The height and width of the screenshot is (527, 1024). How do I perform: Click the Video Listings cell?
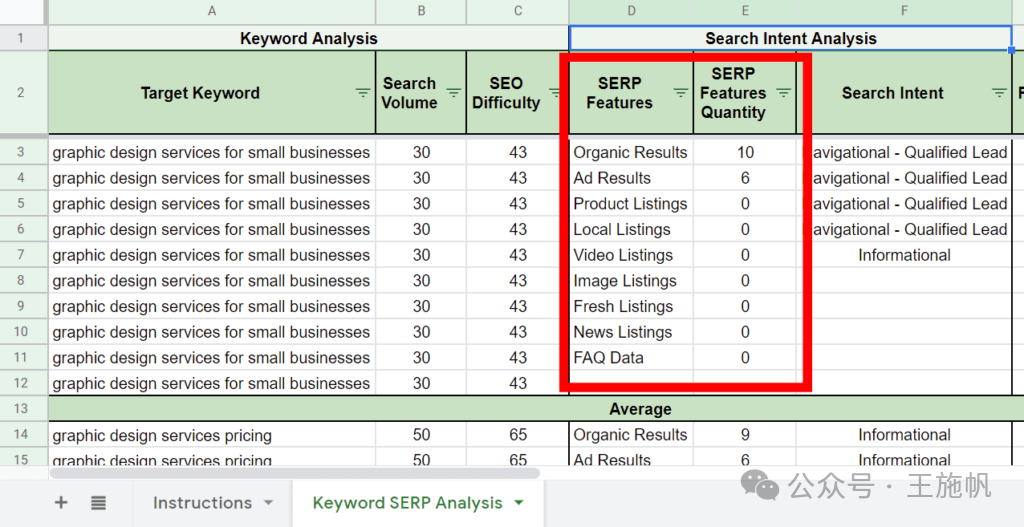point(631,255)
